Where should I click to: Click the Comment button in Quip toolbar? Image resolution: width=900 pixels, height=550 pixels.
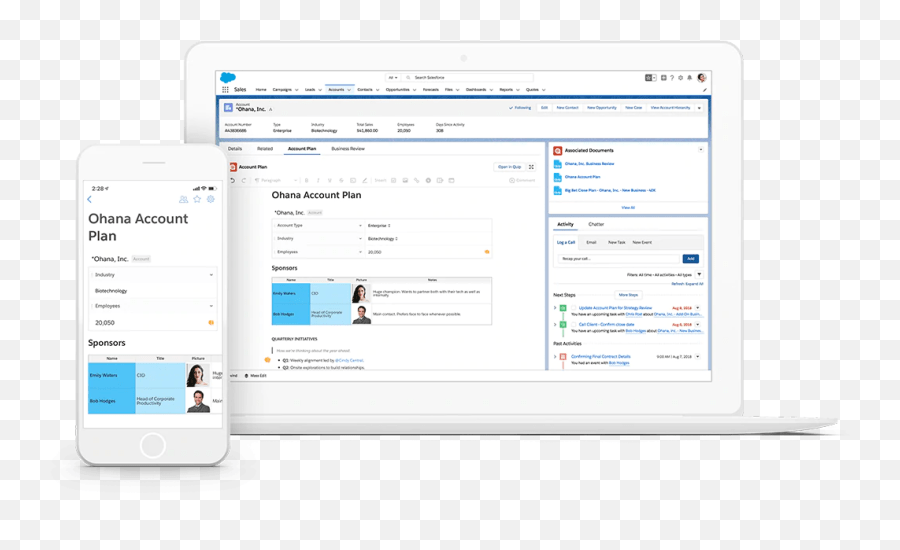coord(522,180)
